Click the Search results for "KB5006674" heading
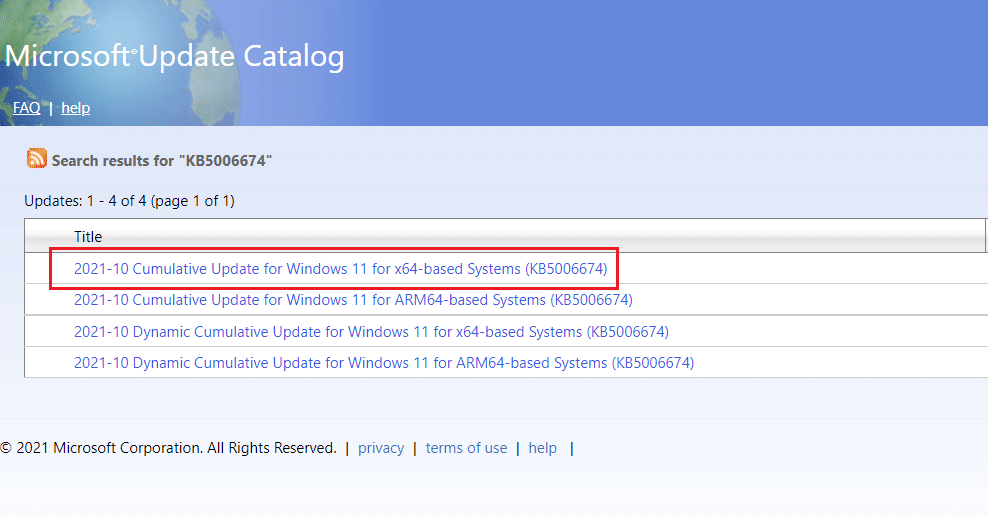This screenshot has height=518, width=988. [x=162, y=160]
